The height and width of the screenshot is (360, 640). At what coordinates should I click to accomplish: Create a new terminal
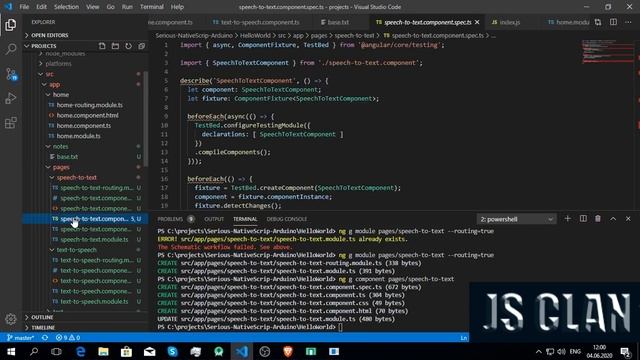coord(567,219)
